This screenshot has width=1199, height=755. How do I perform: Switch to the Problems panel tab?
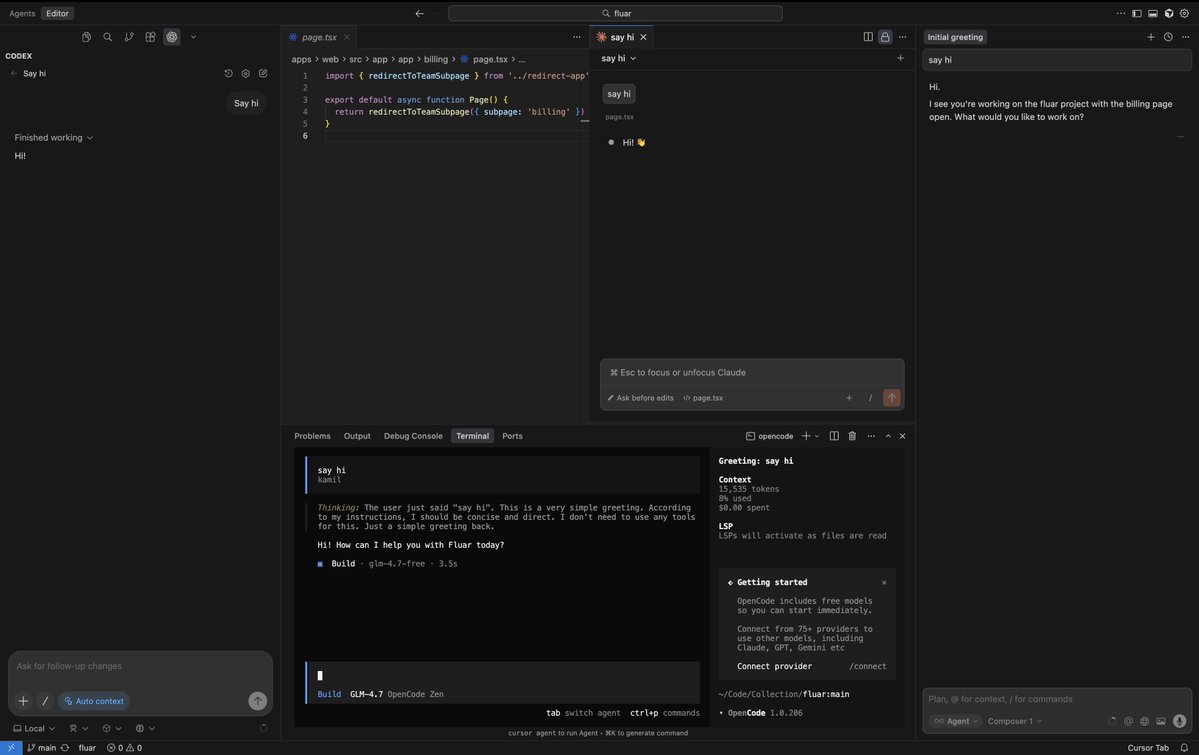[312, 436]
